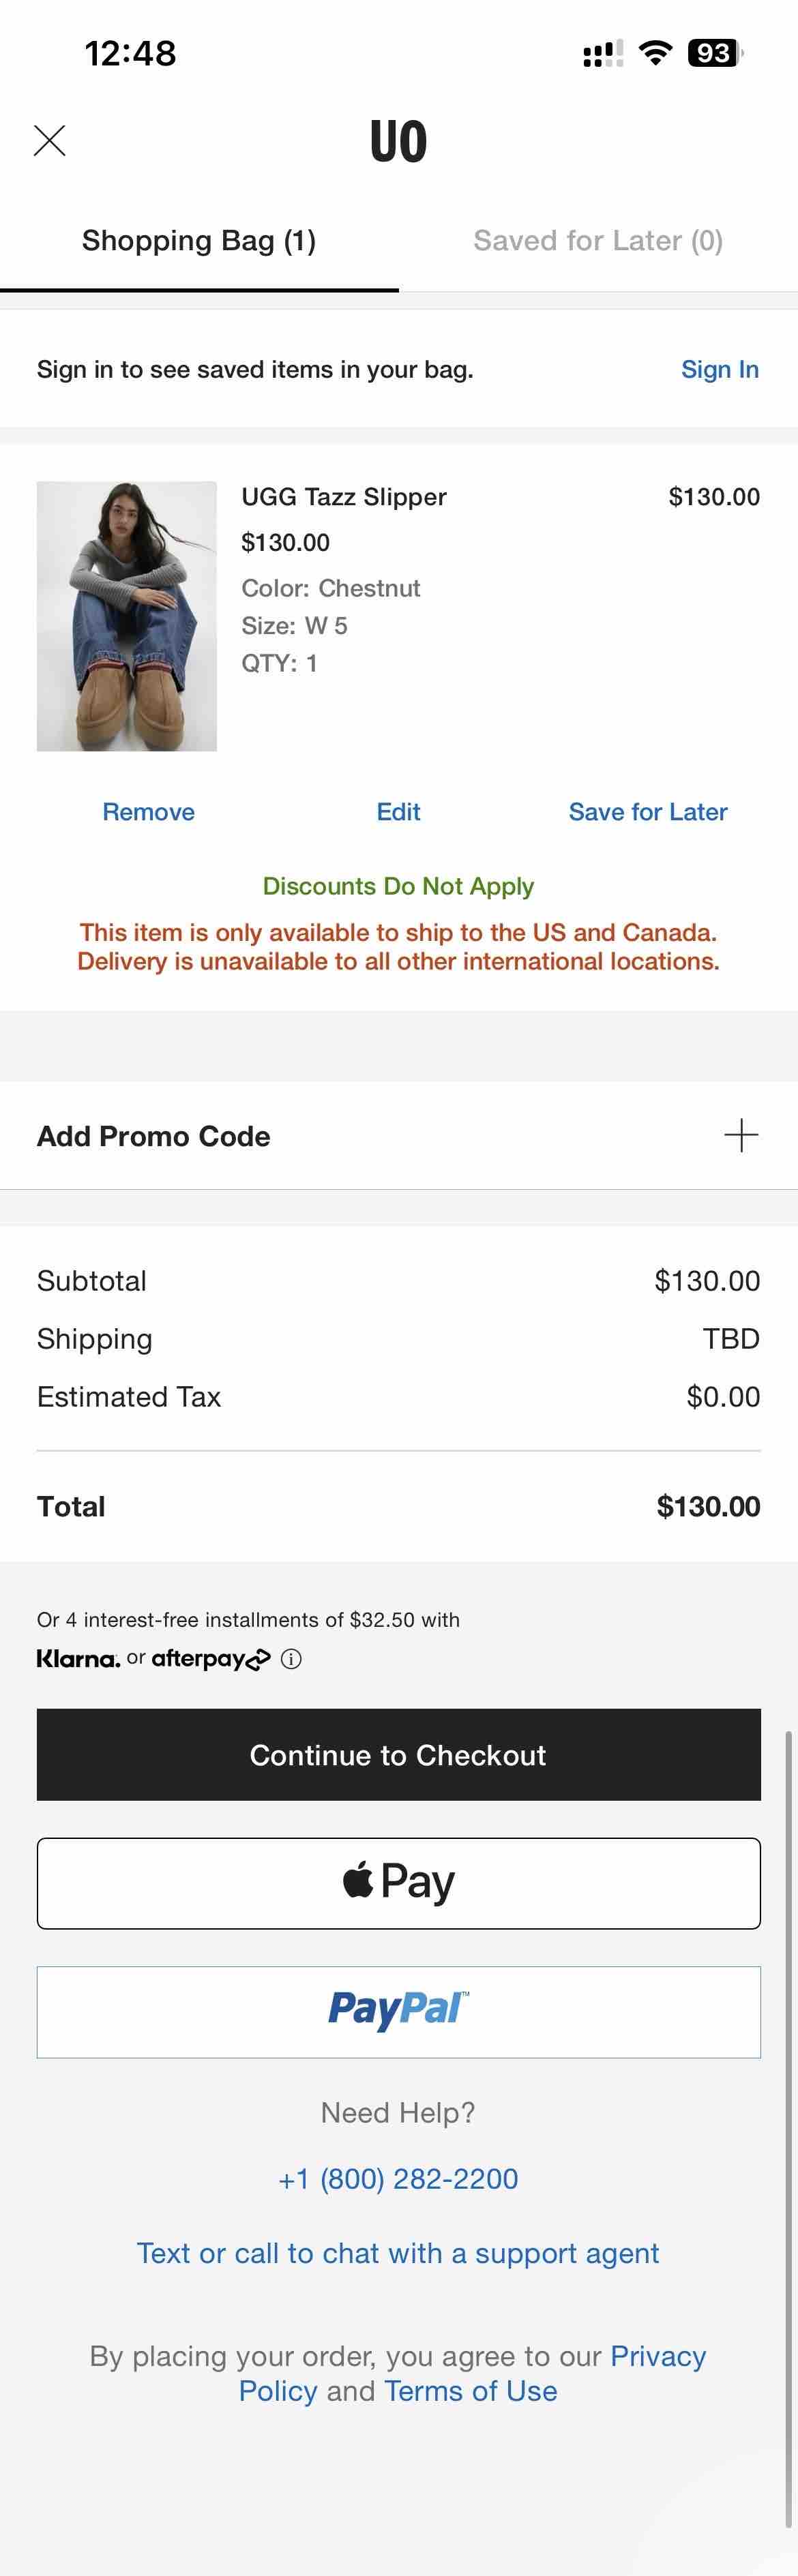Screen dimensions: 798x2576
Task: Edit the slipper item options
Action: pos(398,811)
